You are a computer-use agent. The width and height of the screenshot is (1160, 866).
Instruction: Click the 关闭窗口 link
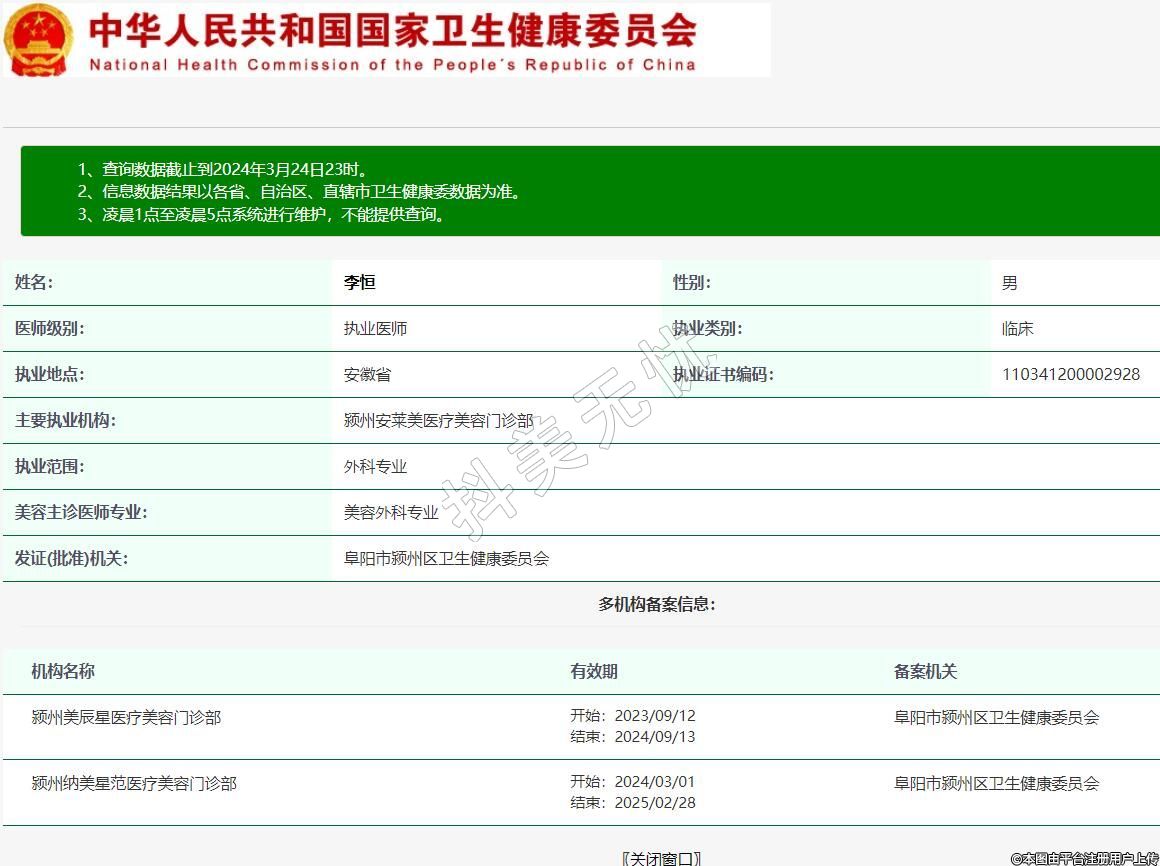661,858
